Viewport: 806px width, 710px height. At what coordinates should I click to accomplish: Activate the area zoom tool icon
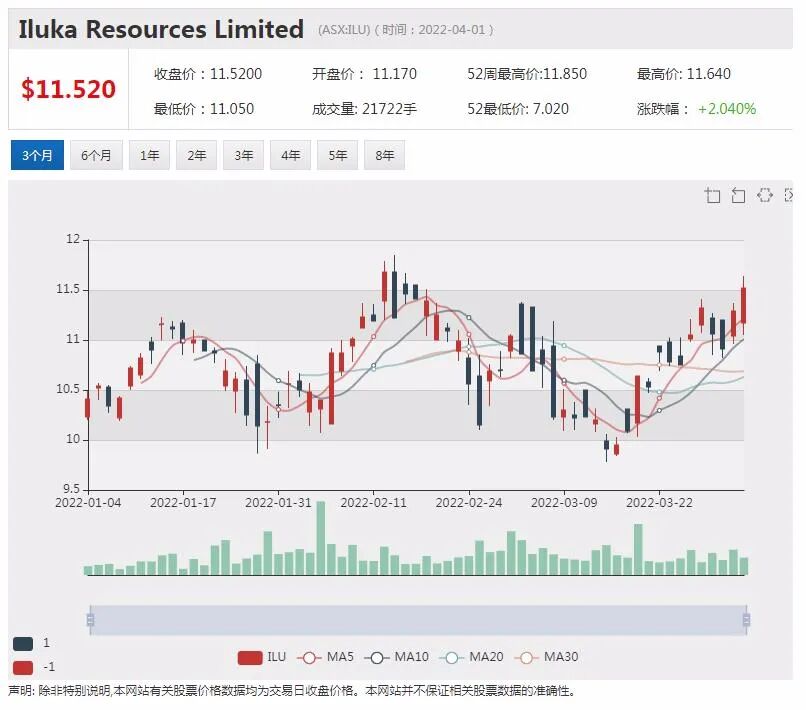pos(712,195)
